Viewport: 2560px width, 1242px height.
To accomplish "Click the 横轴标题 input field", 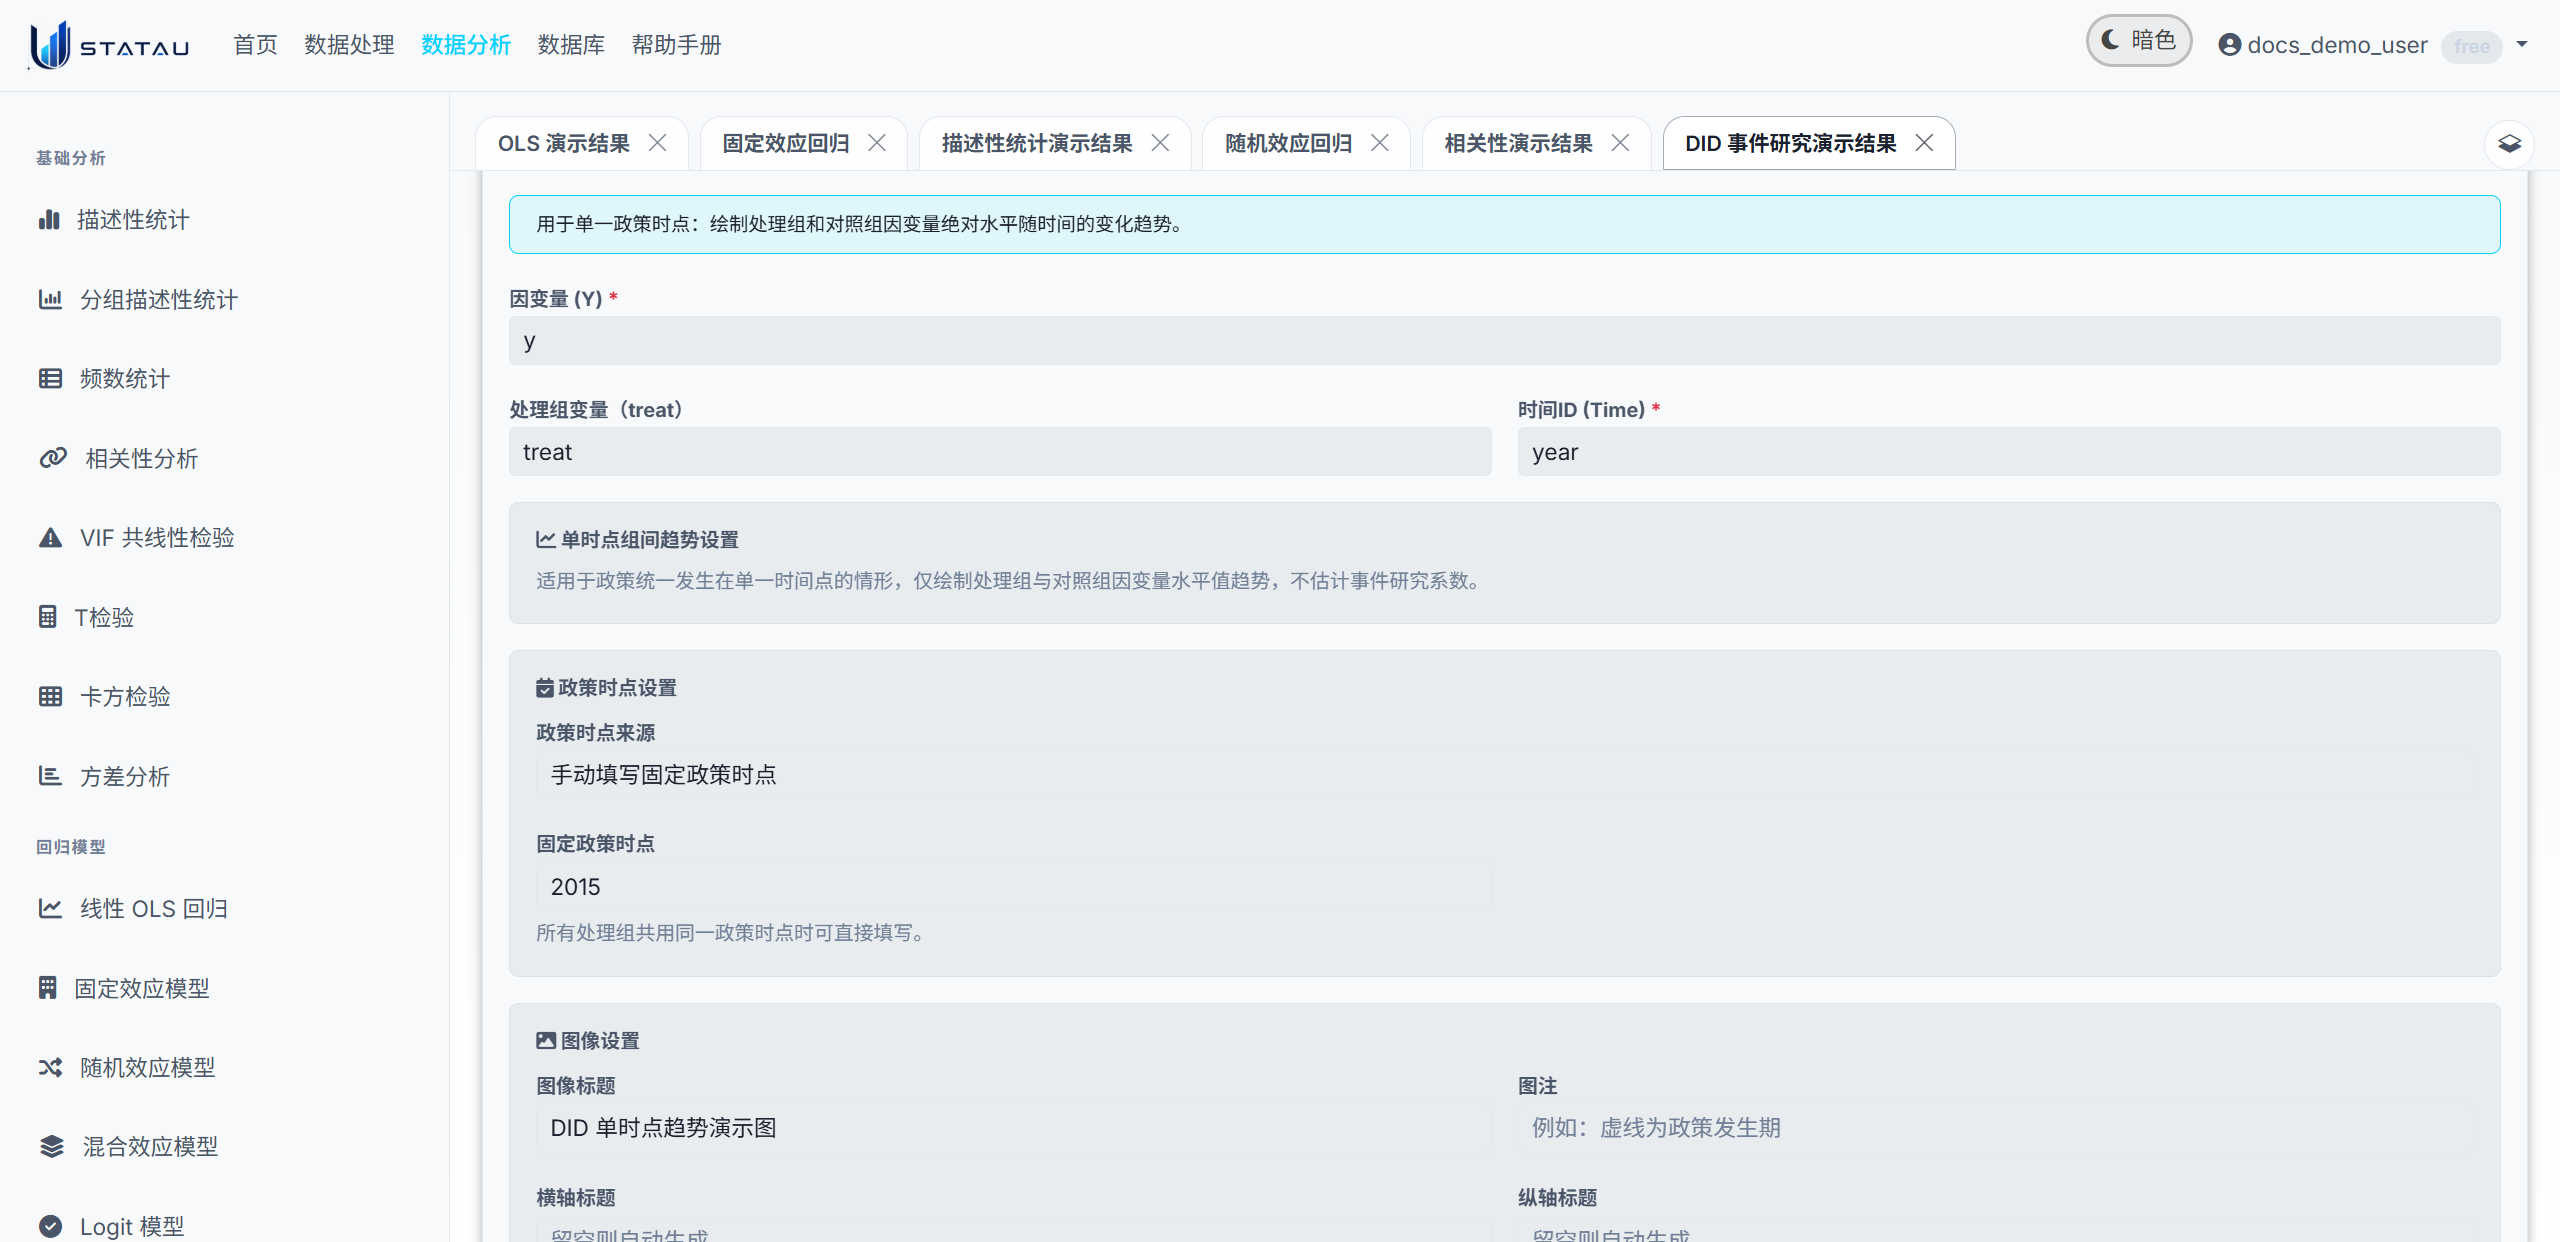I will [x=1013, y=1230].
